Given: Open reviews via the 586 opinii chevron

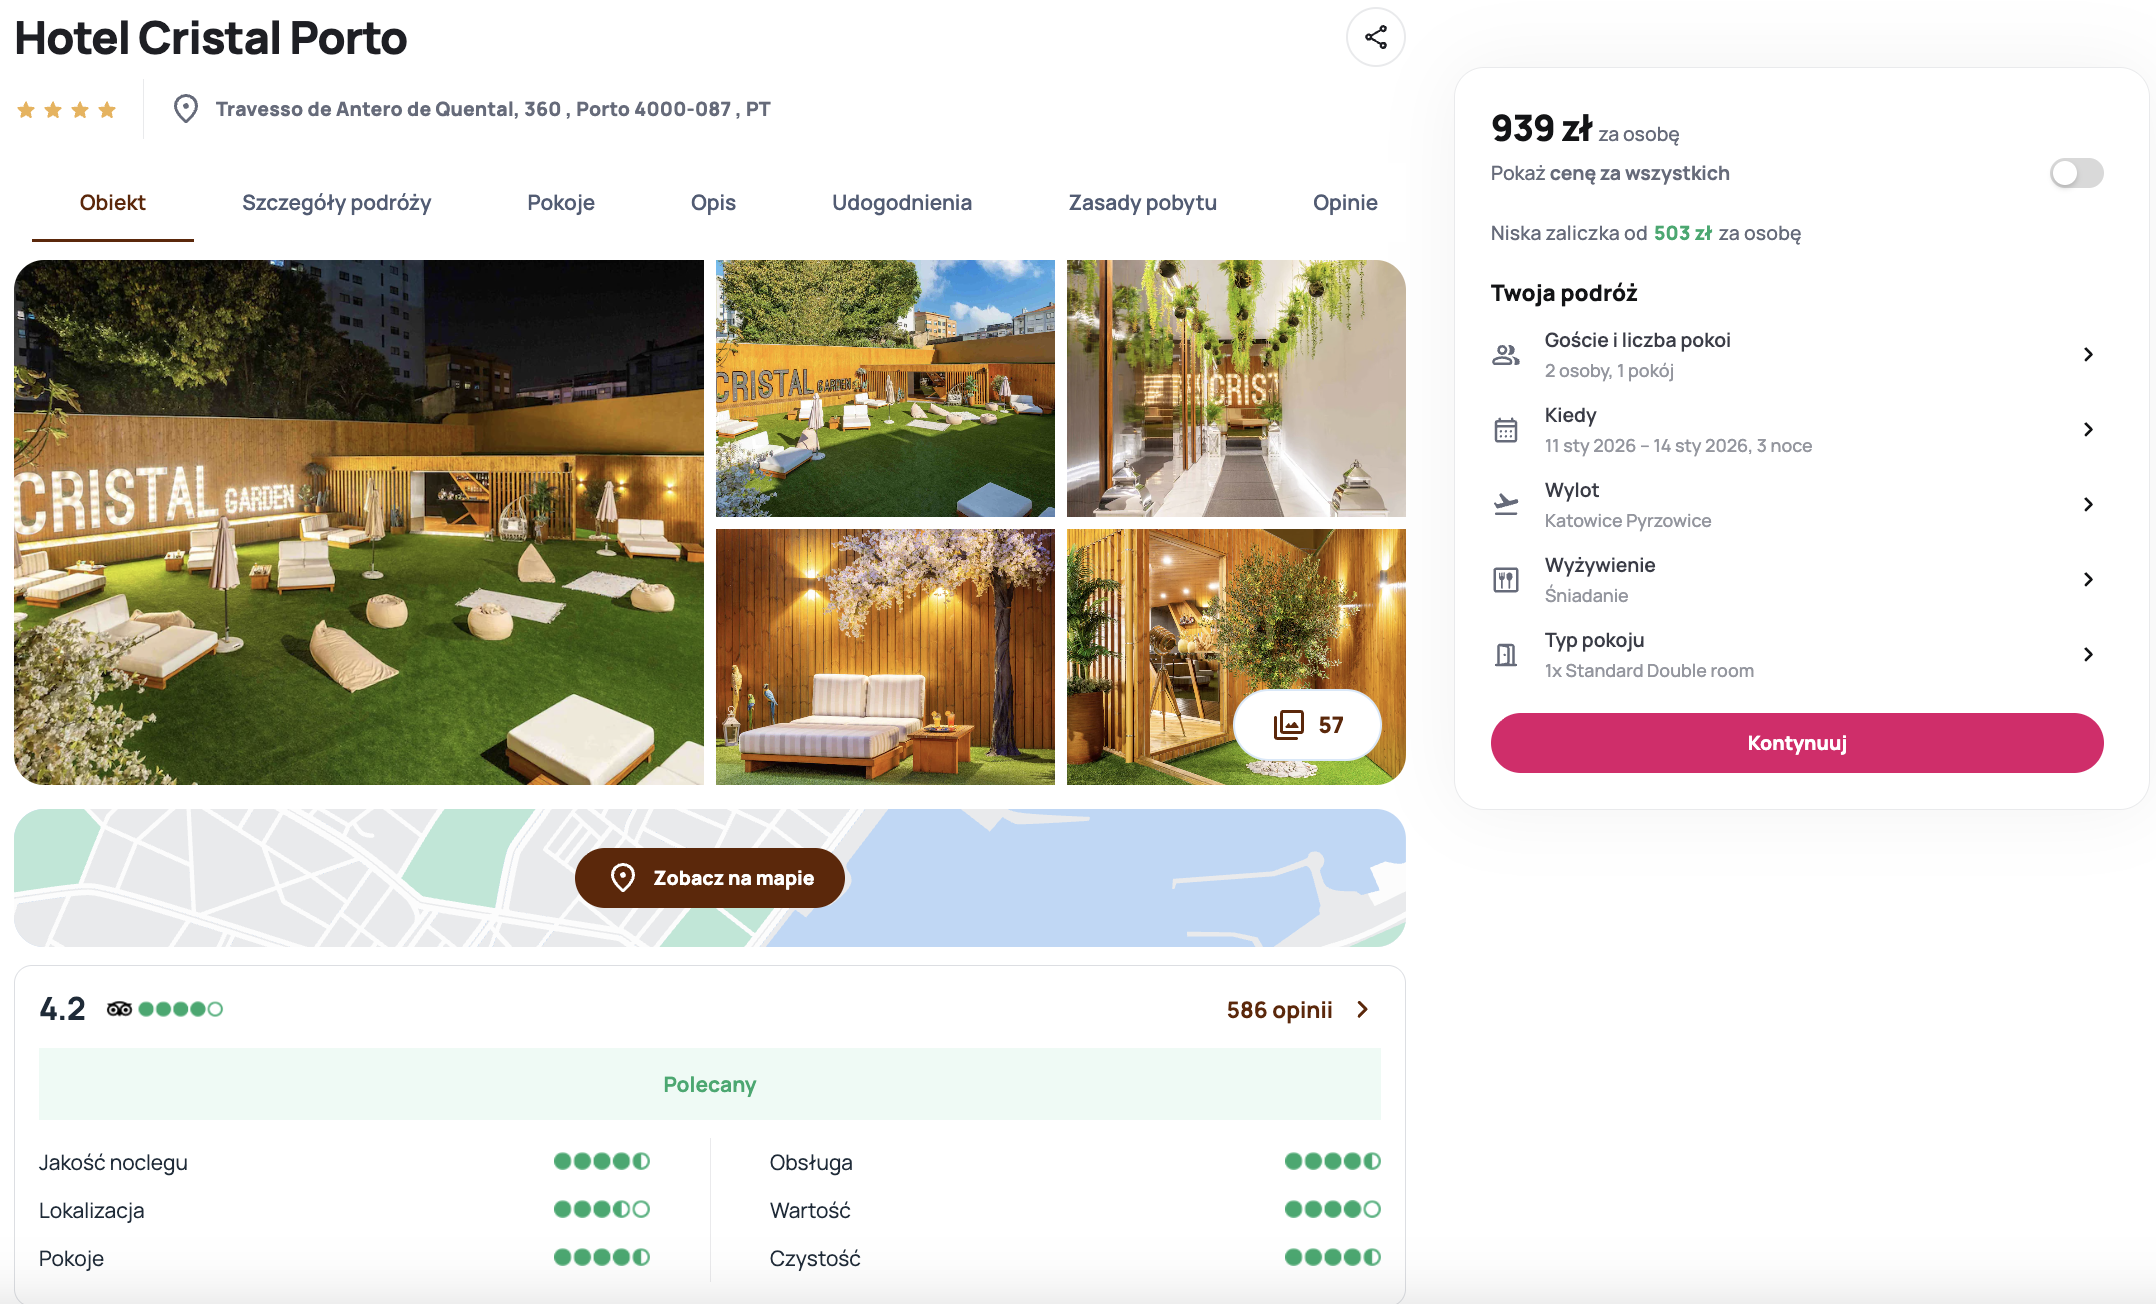Looking at the screenshot, I should (x=1363, y=1010).
